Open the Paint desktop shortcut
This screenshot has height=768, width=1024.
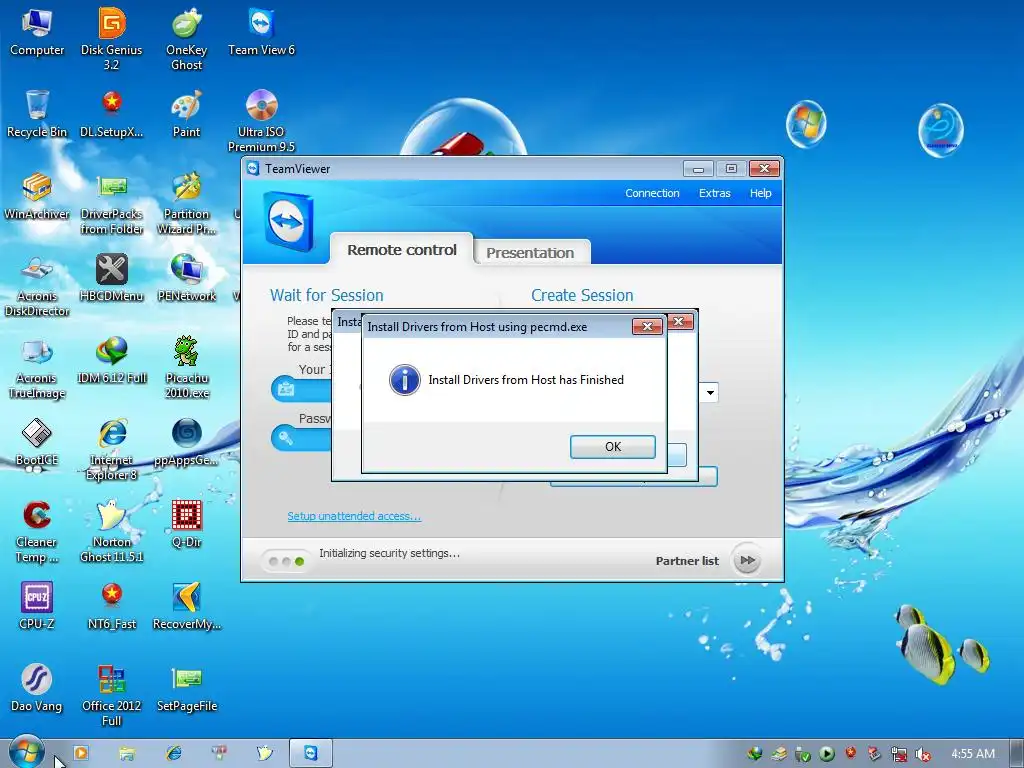[187, 114]
